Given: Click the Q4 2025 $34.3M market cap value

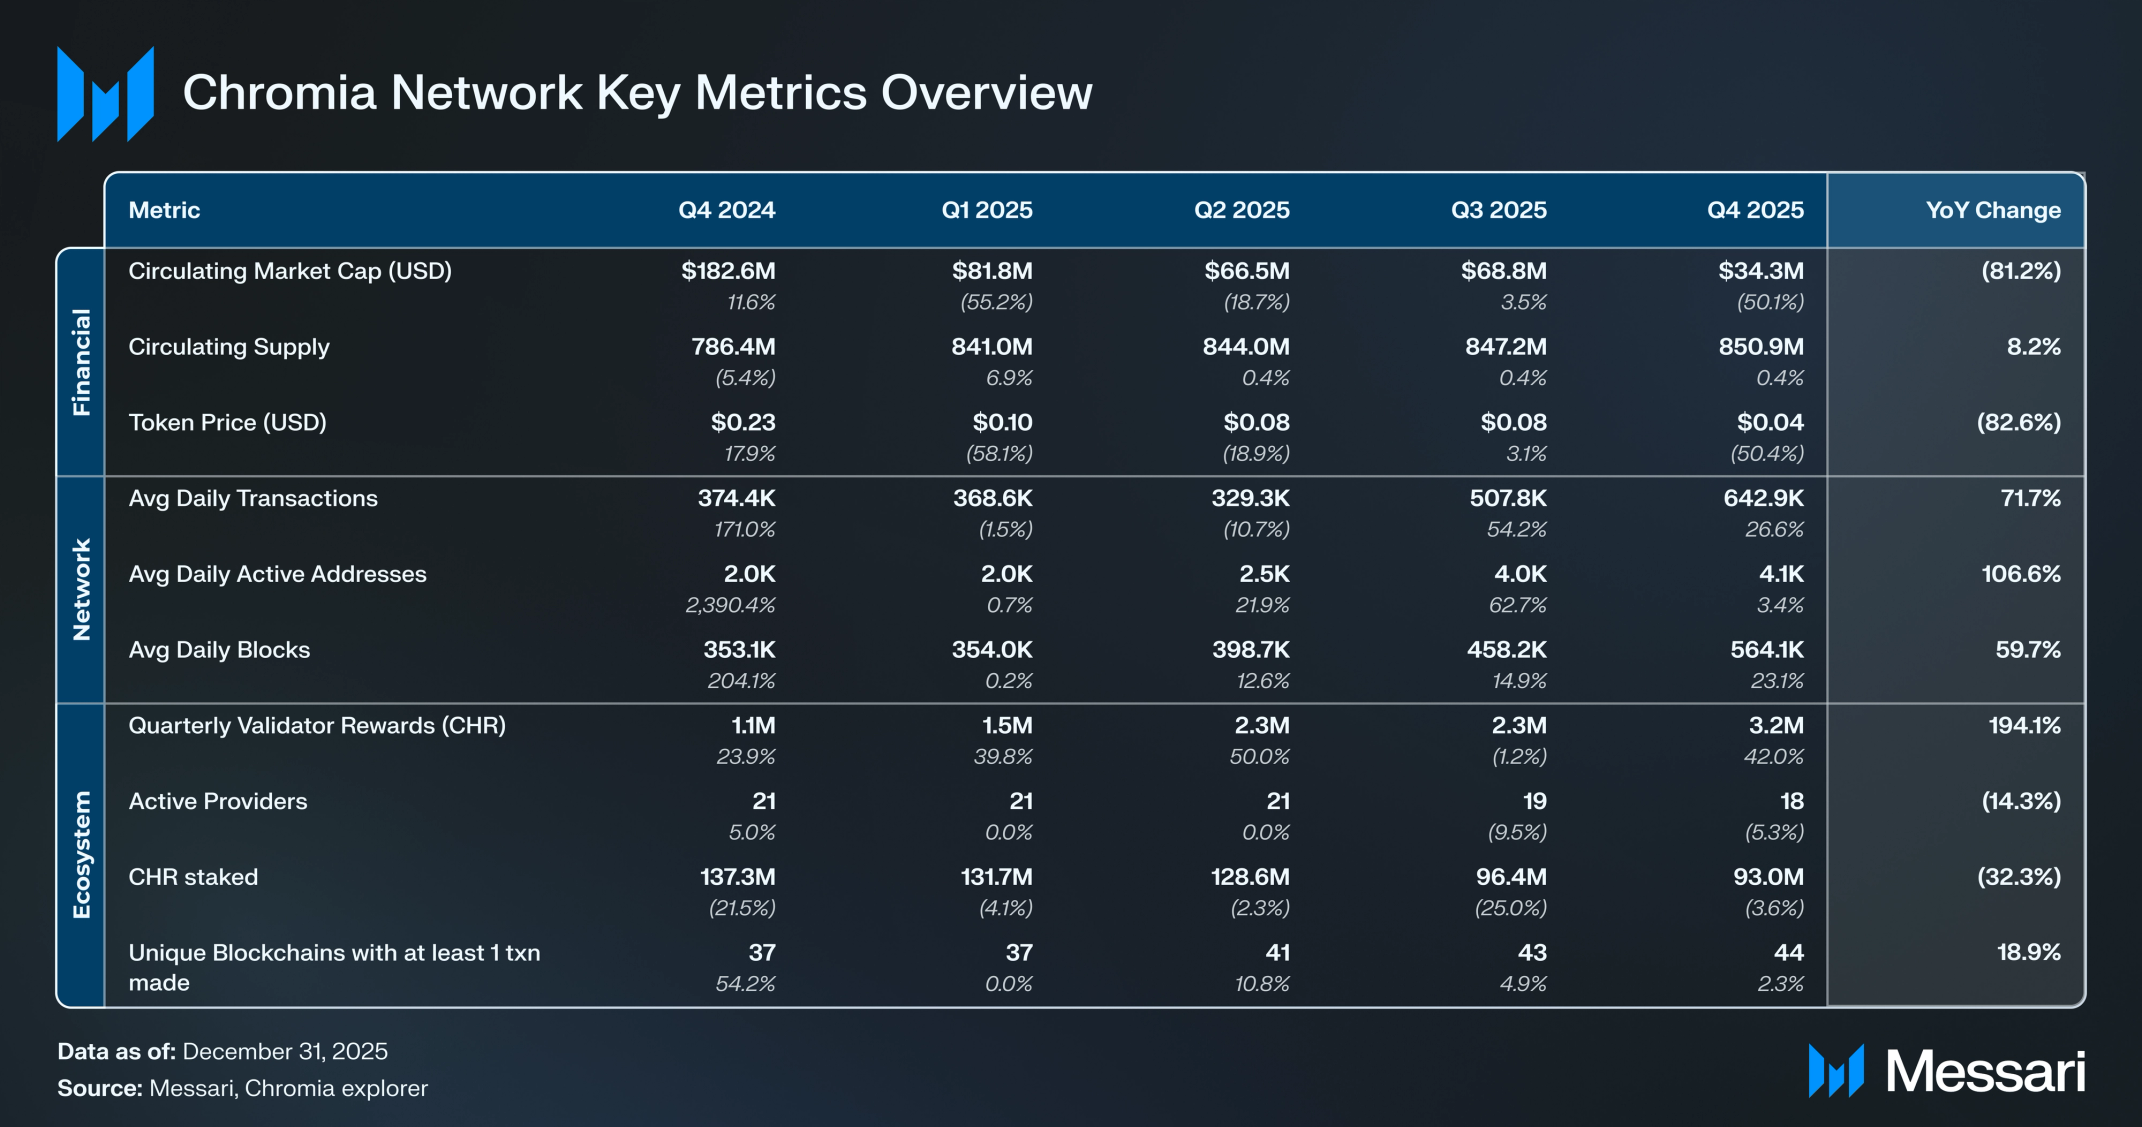Looking at the screenshot, I should click(1760, 271).
